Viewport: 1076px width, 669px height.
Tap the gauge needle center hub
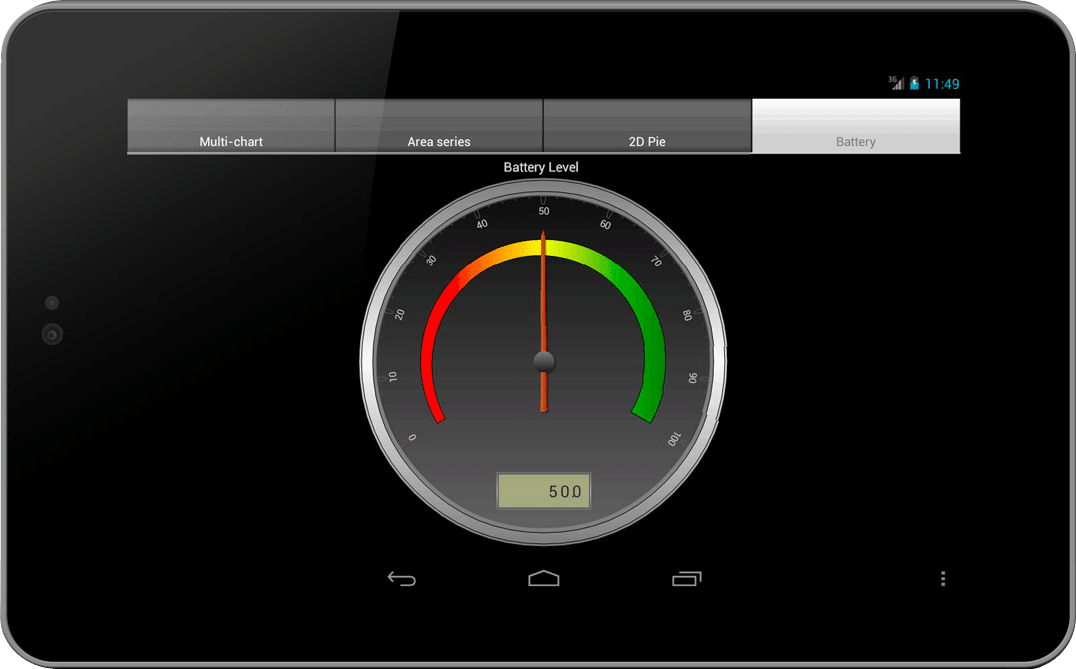[543, 360]
